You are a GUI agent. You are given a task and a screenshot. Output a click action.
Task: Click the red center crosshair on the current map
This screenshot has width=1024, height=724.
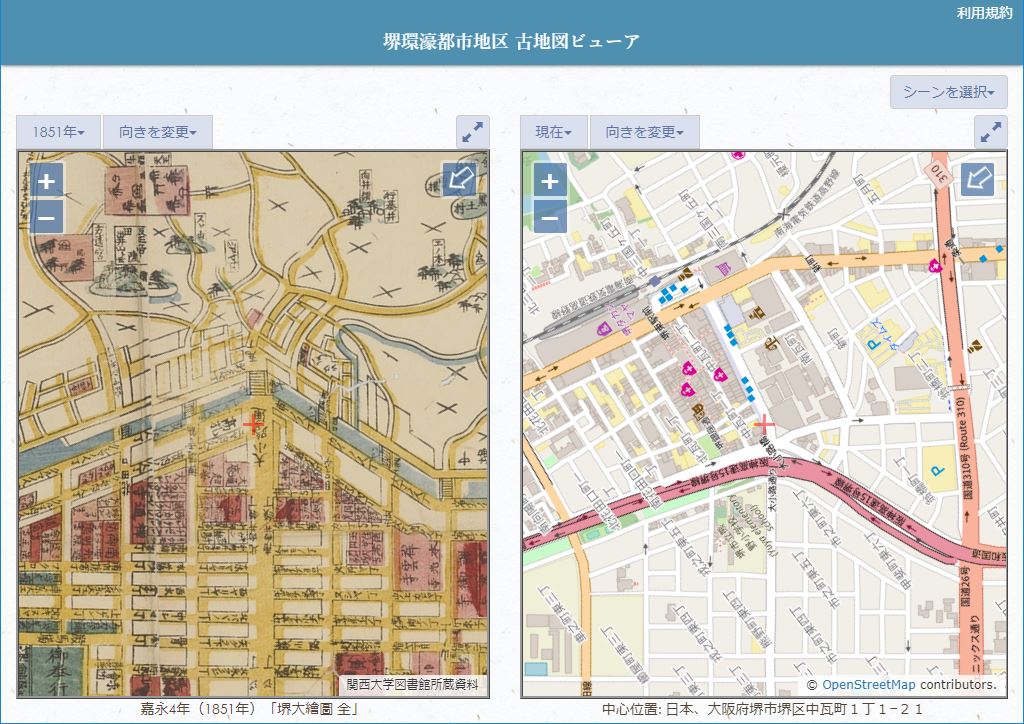point(764,425)
